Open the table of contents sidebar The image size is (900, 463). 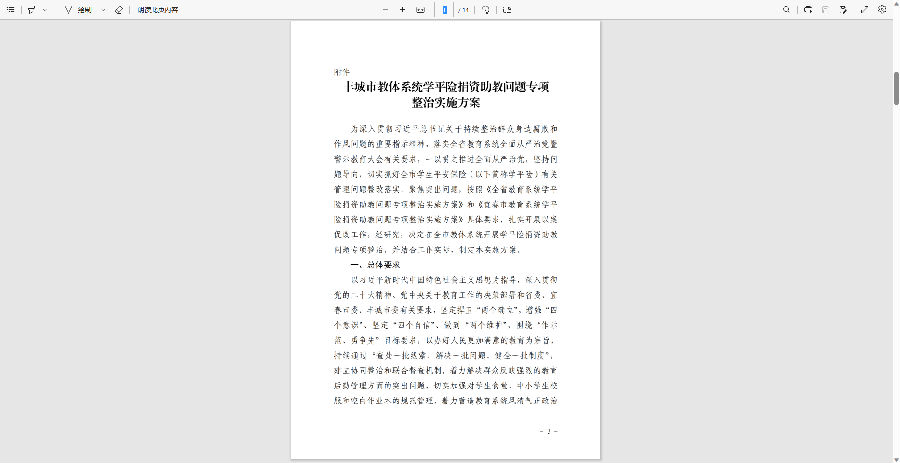point(10,10)
